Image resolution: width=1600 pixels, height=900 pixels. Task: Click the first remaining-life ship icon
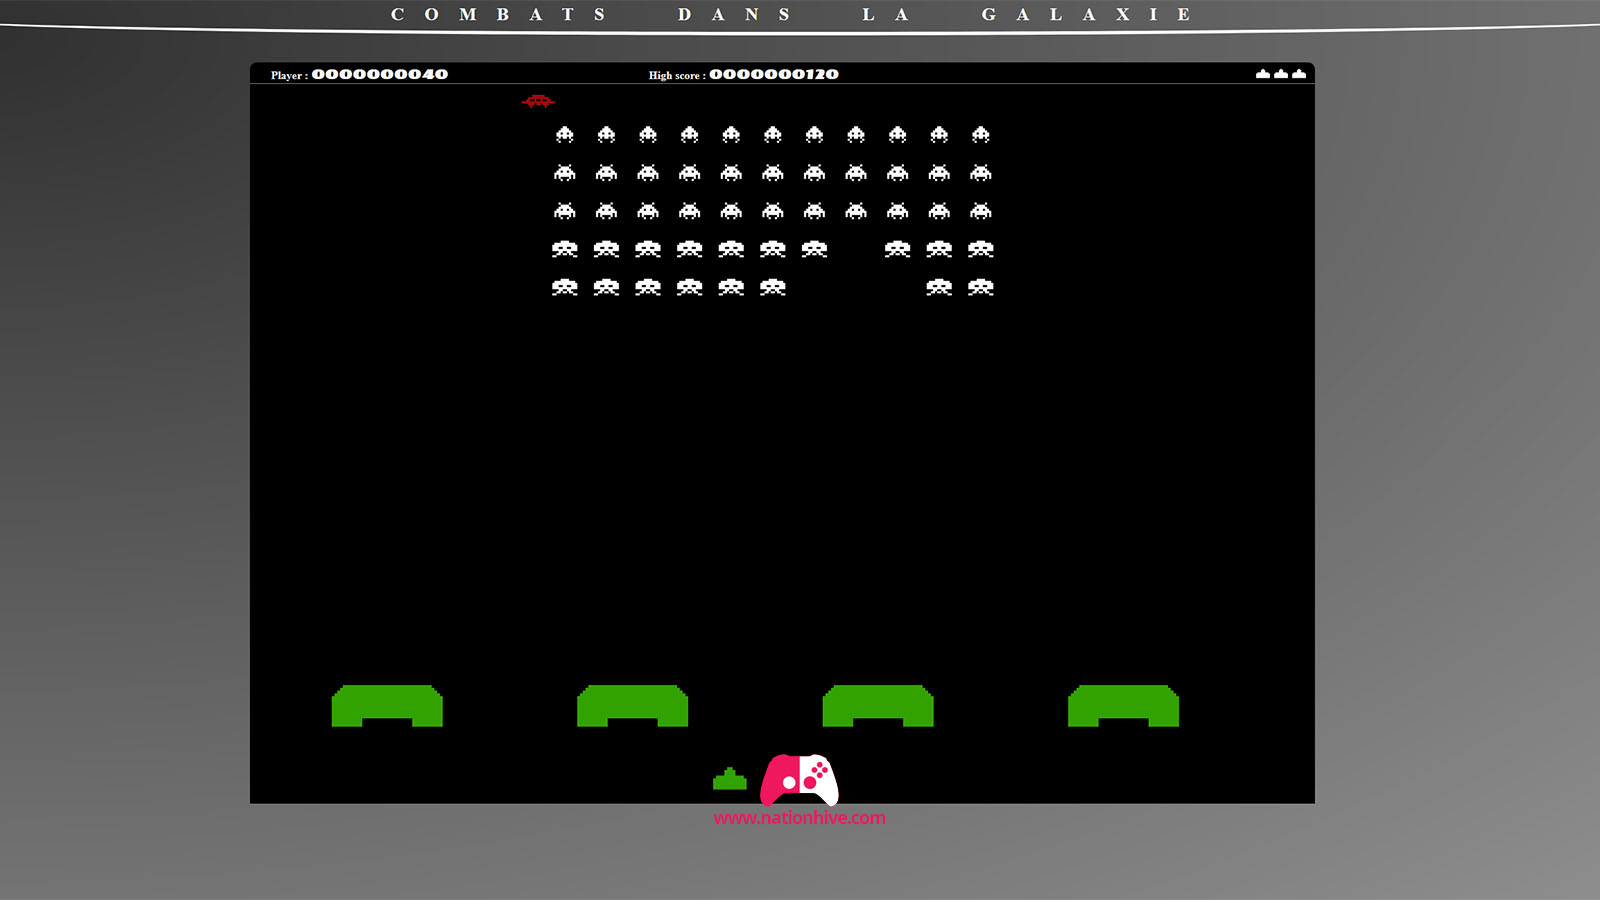[1263, 74]
